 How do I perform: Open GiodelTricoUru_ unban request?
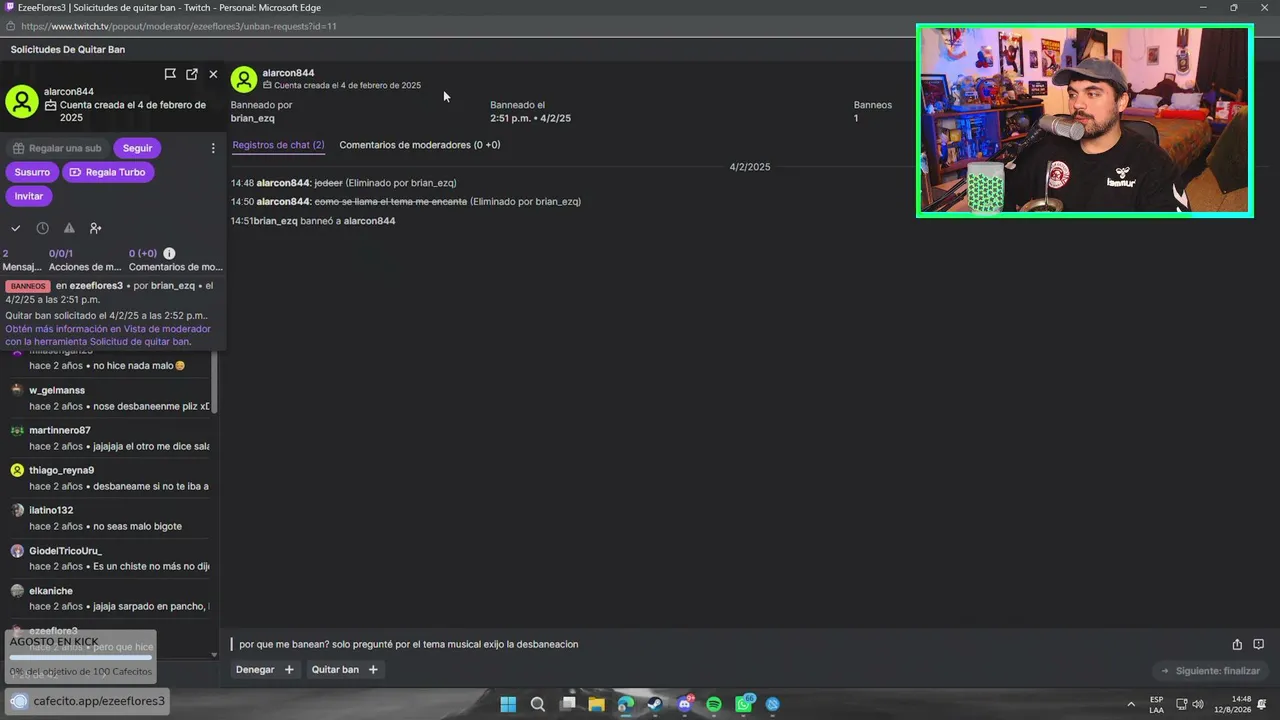click(109, 558)
